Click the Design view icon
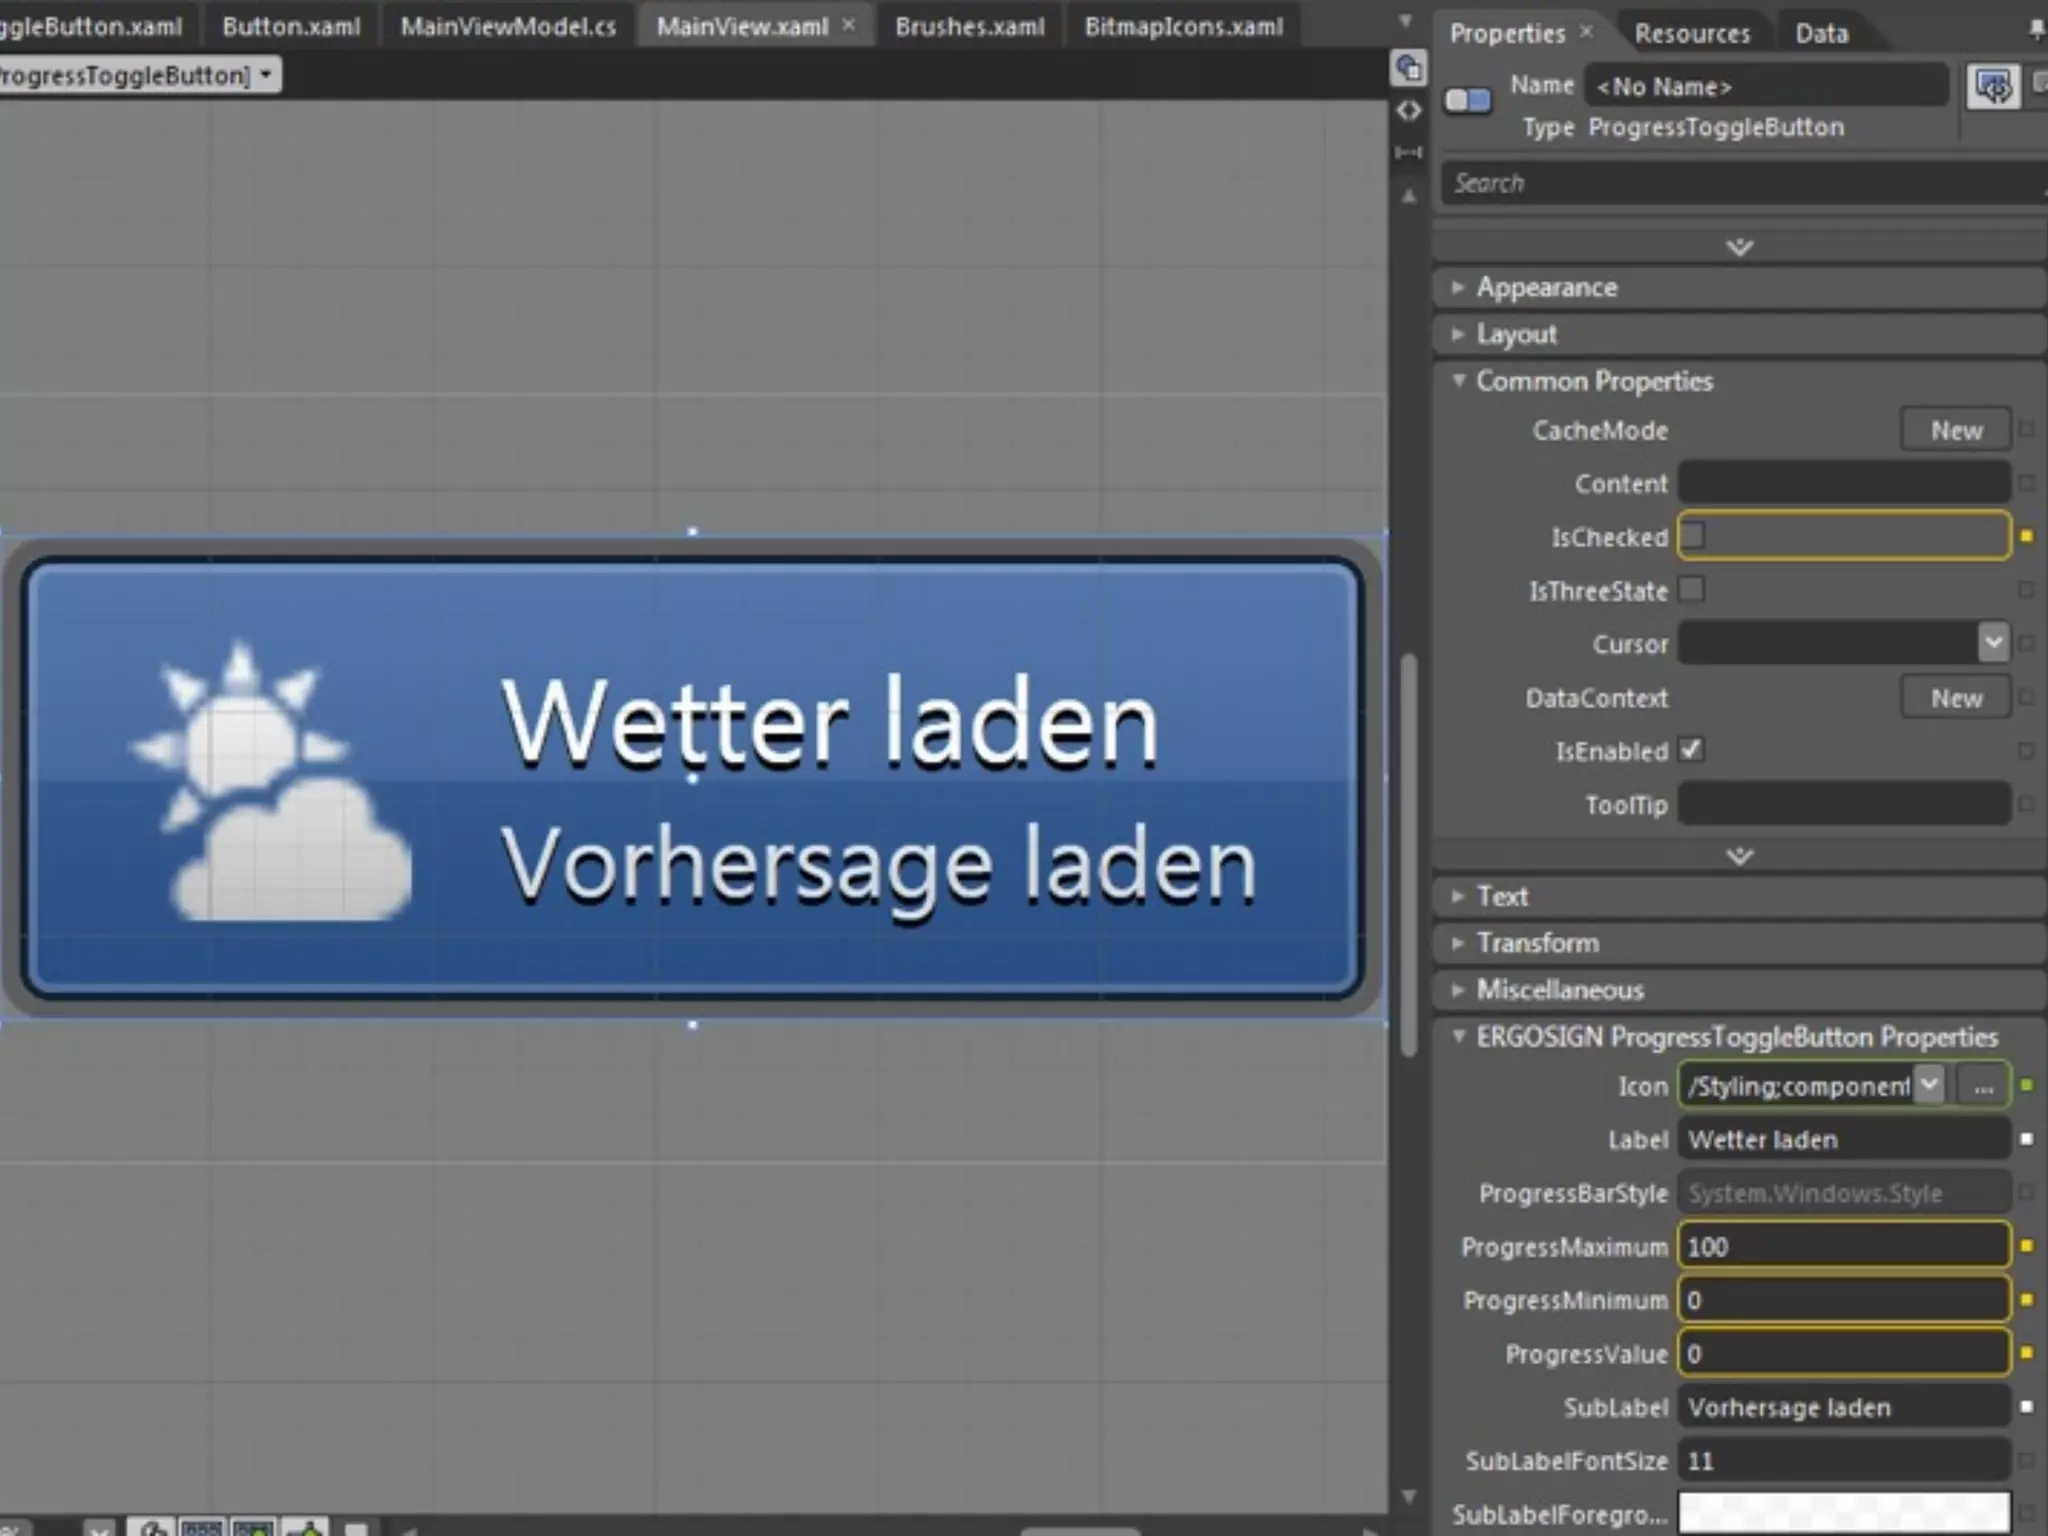 point(1408,68)
